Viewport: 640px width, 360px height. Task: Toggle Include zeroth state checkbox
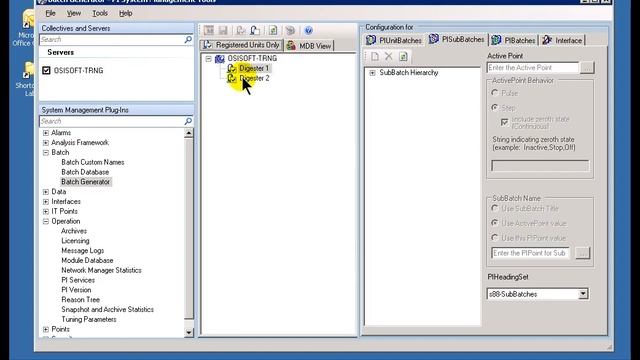tap(504, 122)
